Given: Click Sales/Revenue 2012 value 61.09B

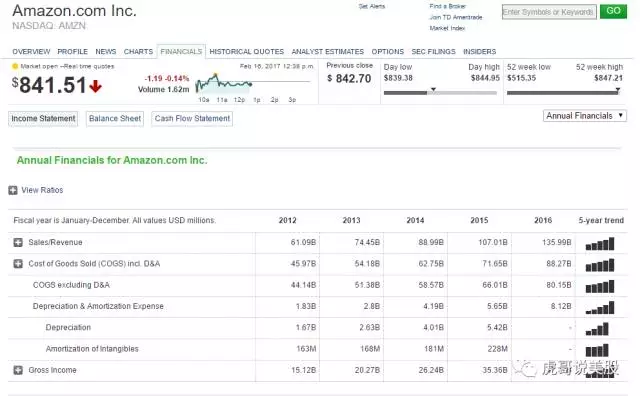Looking at the screenshot, I should (x=303, y=242).
